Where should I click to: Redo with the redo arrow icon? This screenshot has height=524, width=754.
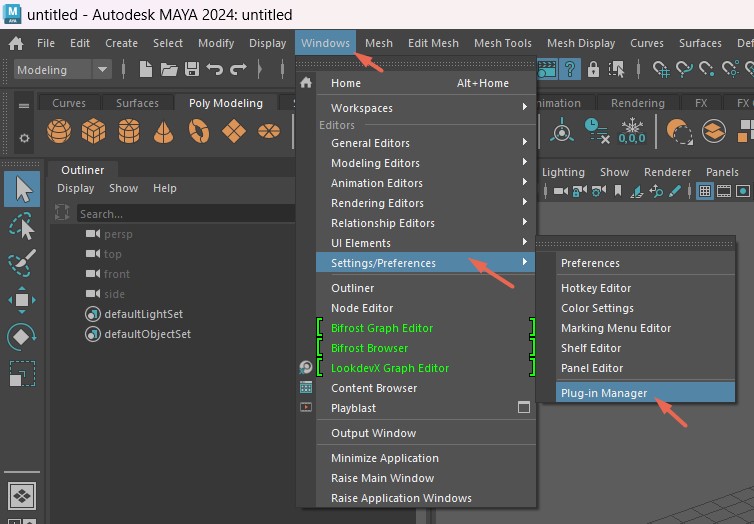[238, 69]
